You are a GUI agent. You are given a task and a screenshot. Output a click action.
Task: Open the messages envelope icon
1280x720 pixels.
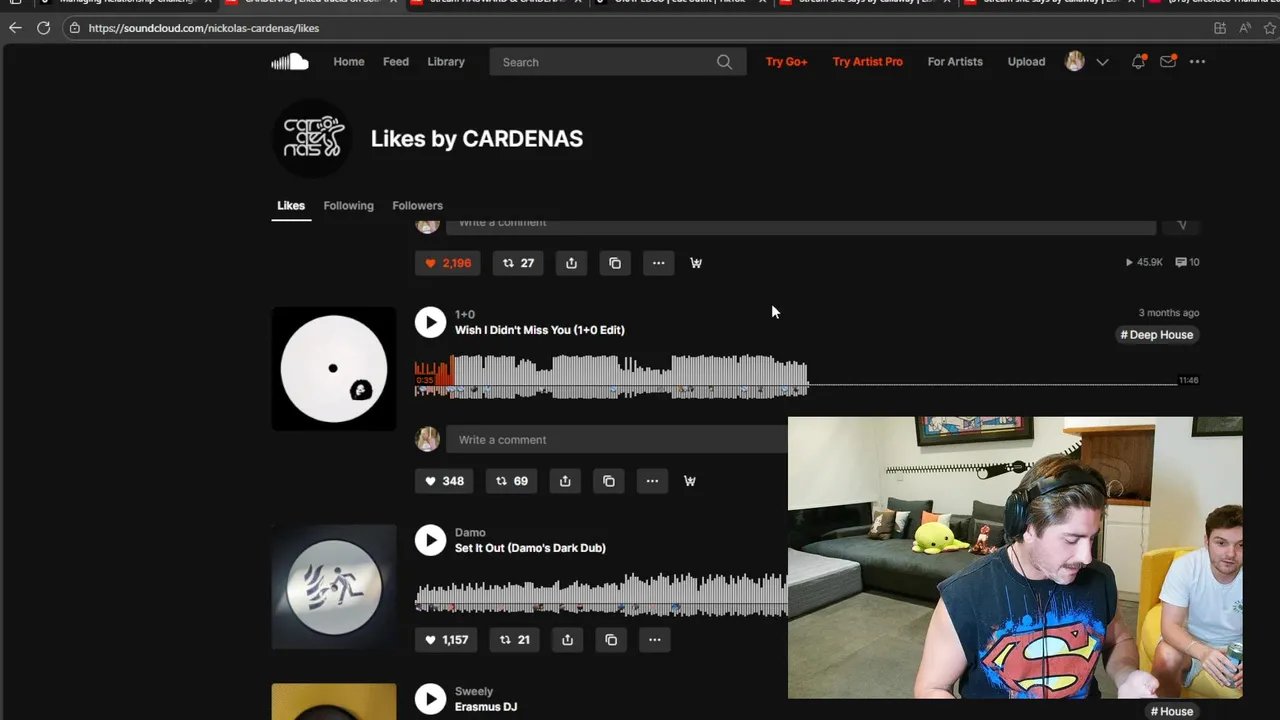[x=1167, y=62]
